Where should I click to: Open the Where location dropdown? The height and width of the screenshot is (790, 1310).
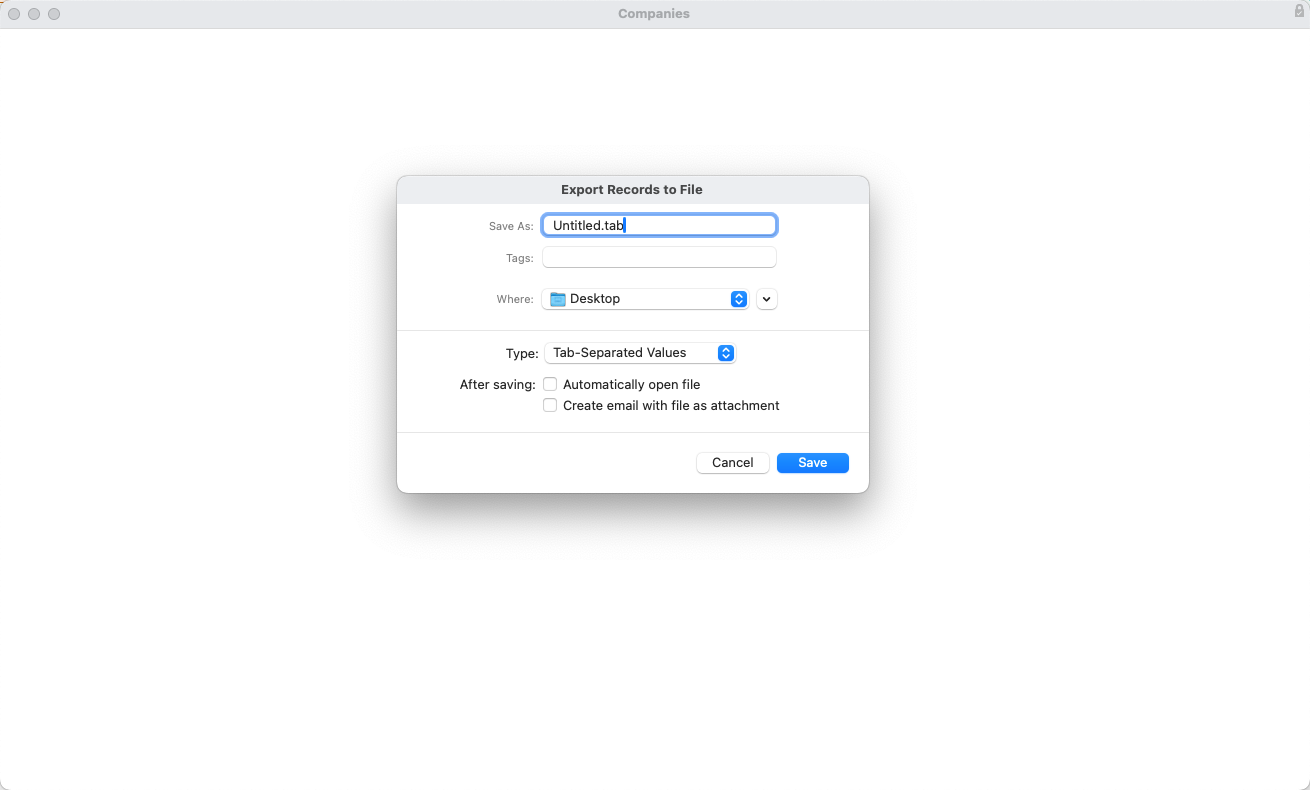(x=645, y=299)
